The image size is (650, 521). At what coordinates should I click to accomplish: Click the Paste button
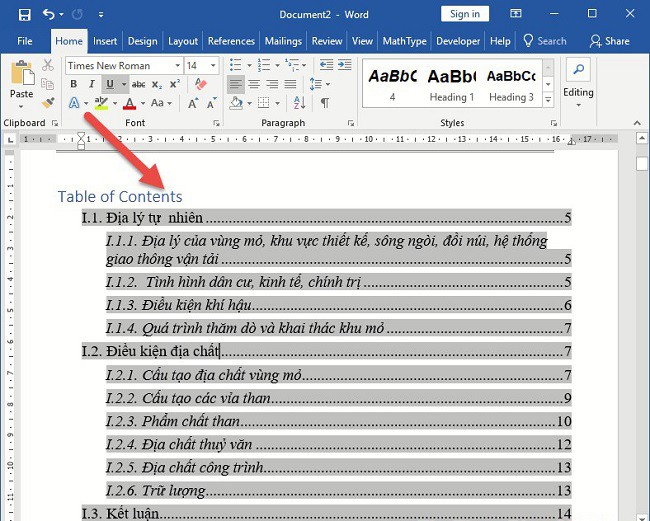click(22, 79)
